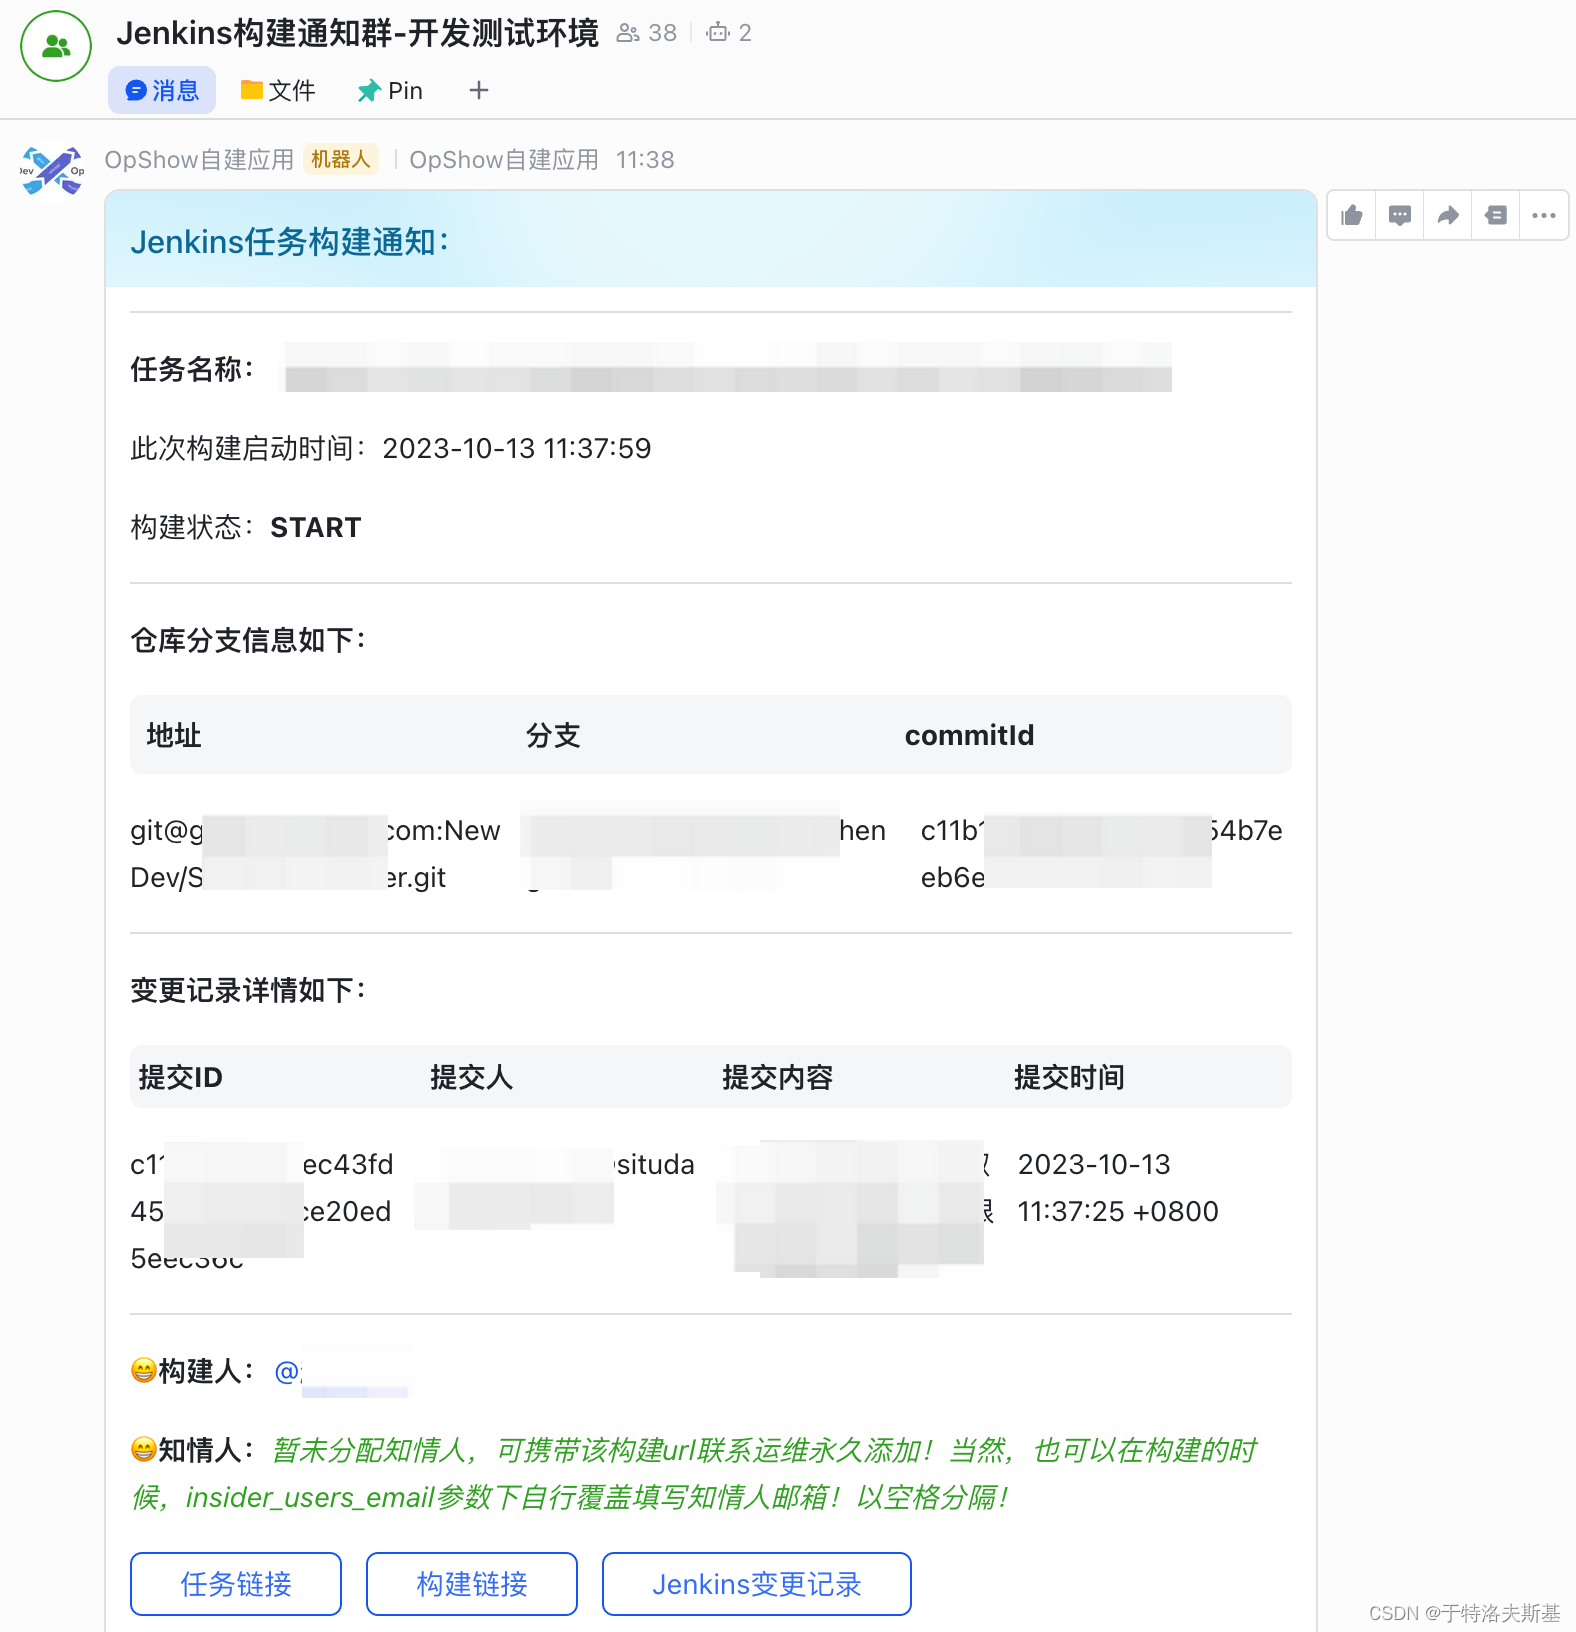Click the @ mentioned builder name

pos(342,1372)
